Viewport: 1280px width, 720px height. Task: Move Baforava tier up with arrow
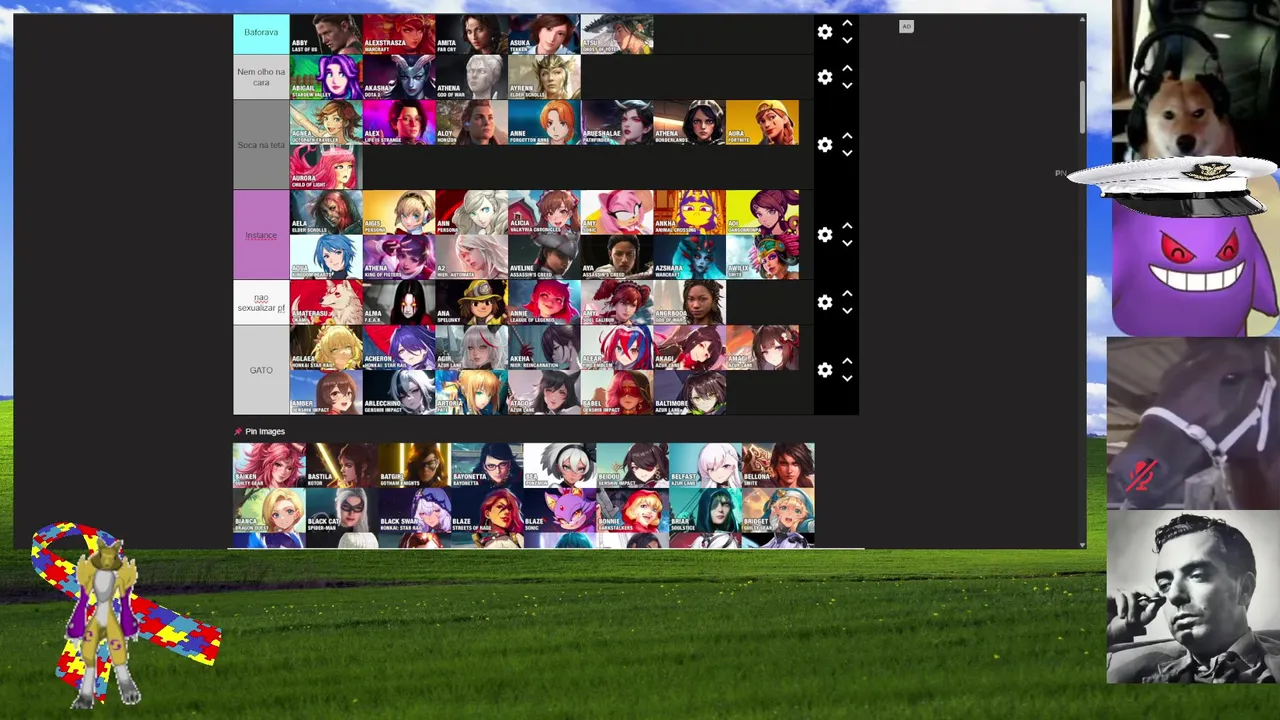coord(847,23)
